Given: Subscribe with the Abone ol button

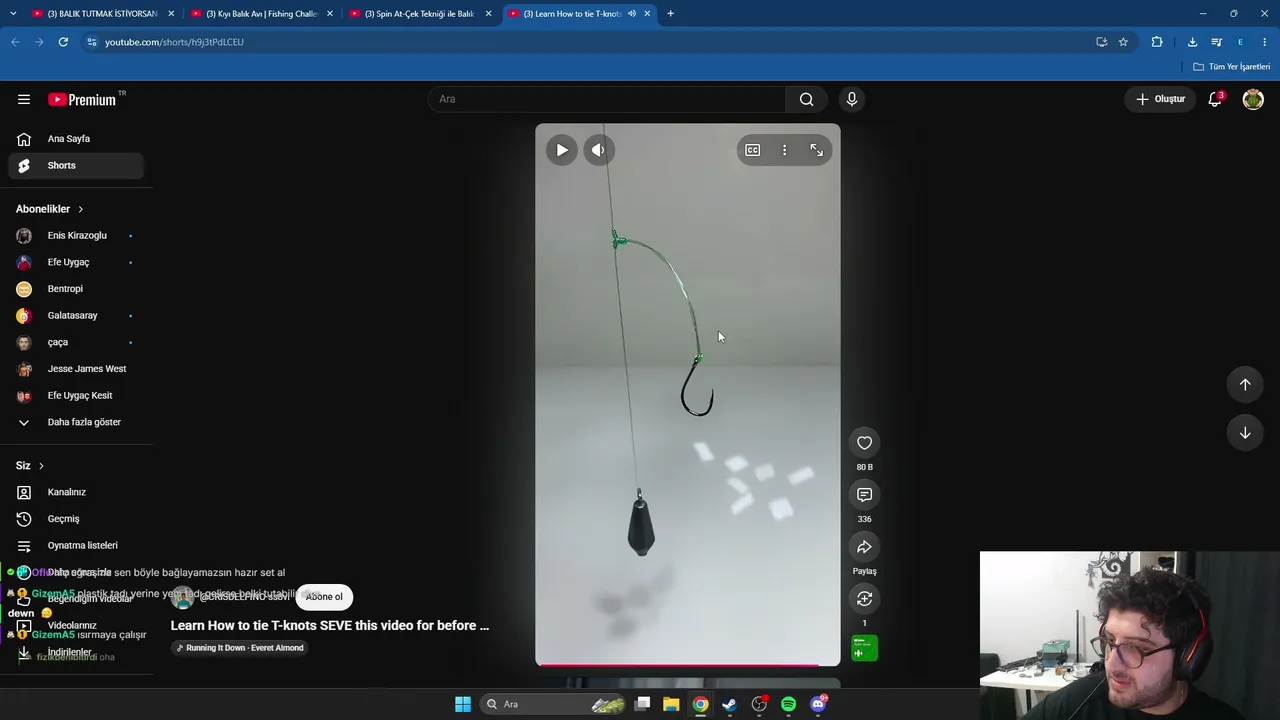Looking at the screenshot, I should point(324,597).
